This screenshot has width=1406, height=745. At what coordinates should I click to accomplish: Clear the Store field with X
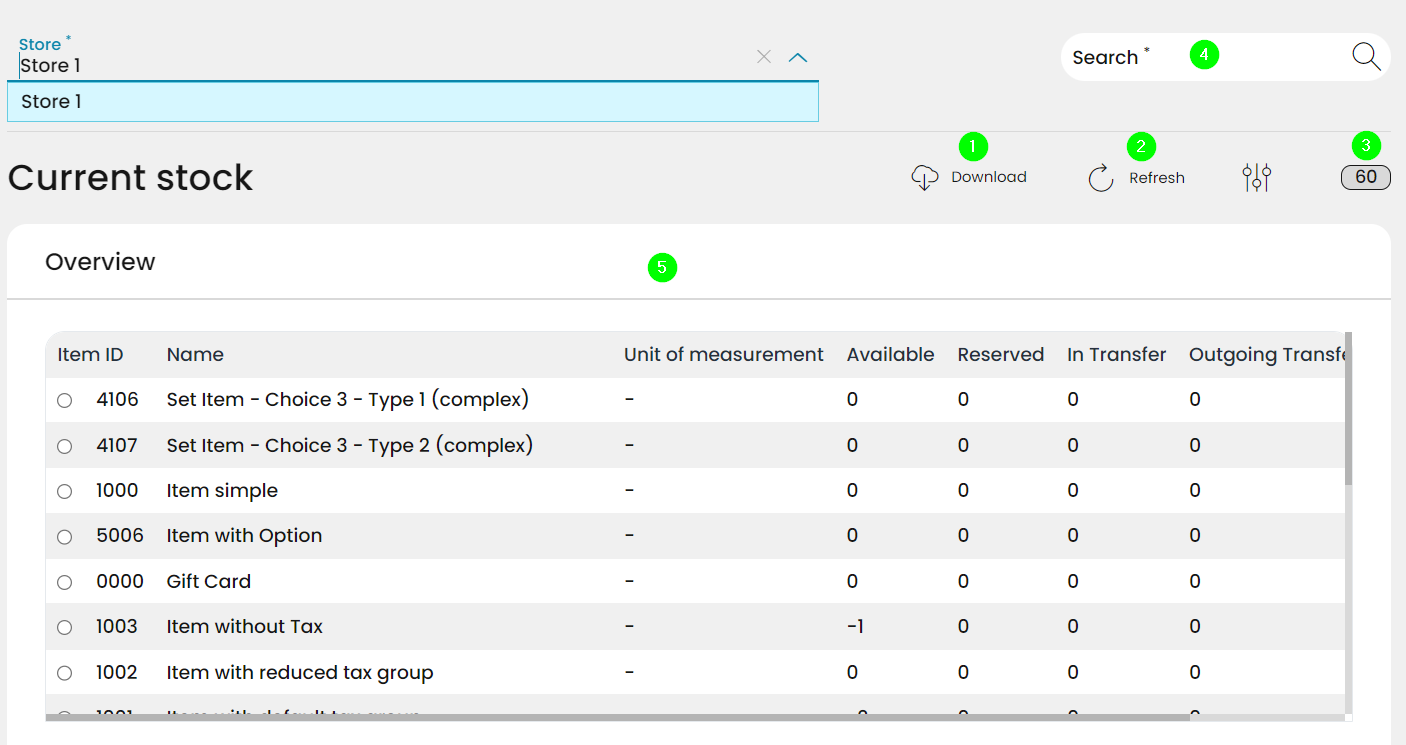[764, 57]
